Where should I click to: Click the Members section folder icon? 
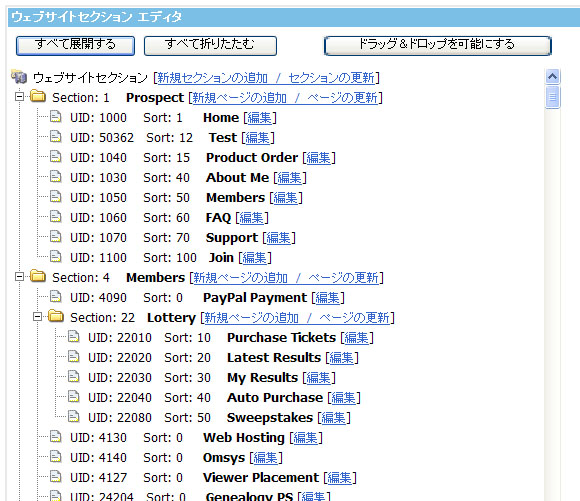click(38, 276)
